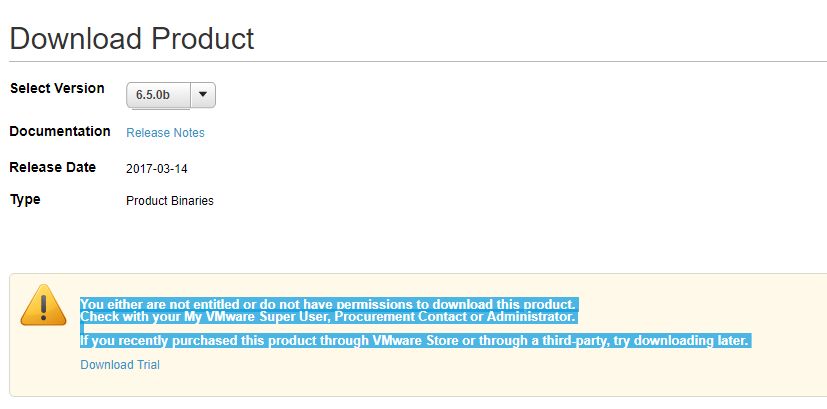The height and width of the screenshot is (409, 827).
Task: Open the Release Notes link
Action: click(165, 133)
